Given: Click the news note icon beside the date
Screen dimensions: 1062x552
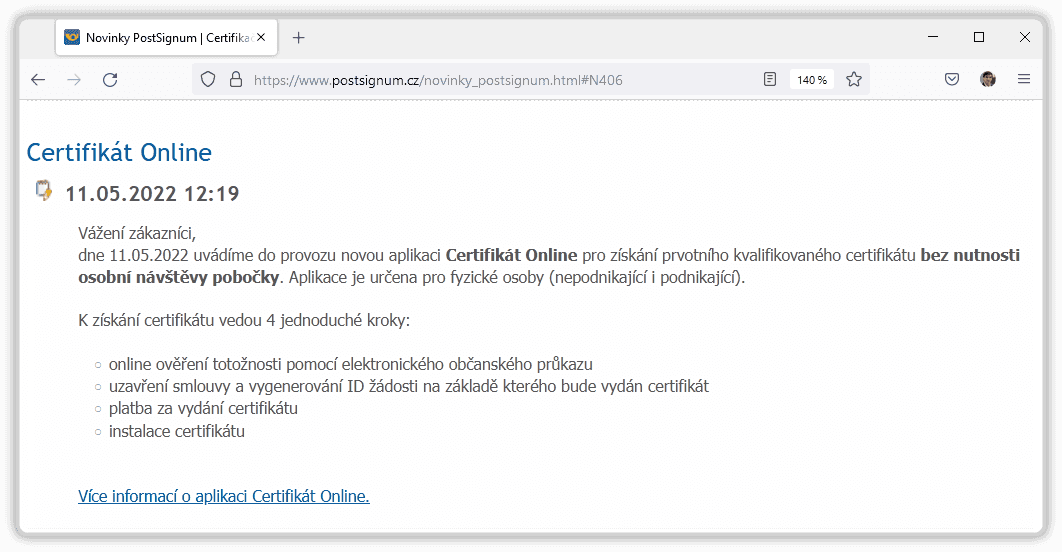Looking at the screenshot, I should pos(43,190).
